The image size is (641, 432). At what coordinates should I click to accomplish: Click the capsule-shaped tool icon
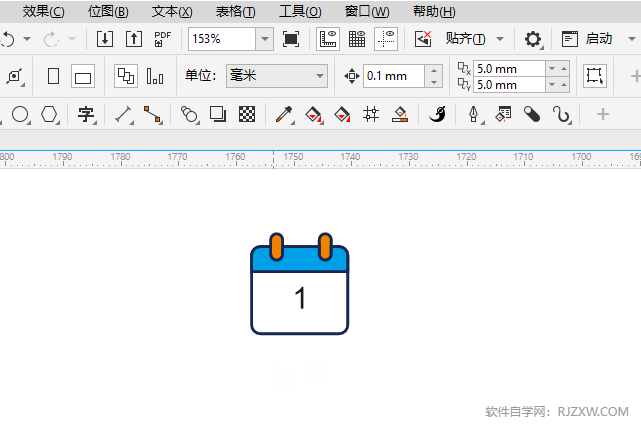(x=532, y=114)
